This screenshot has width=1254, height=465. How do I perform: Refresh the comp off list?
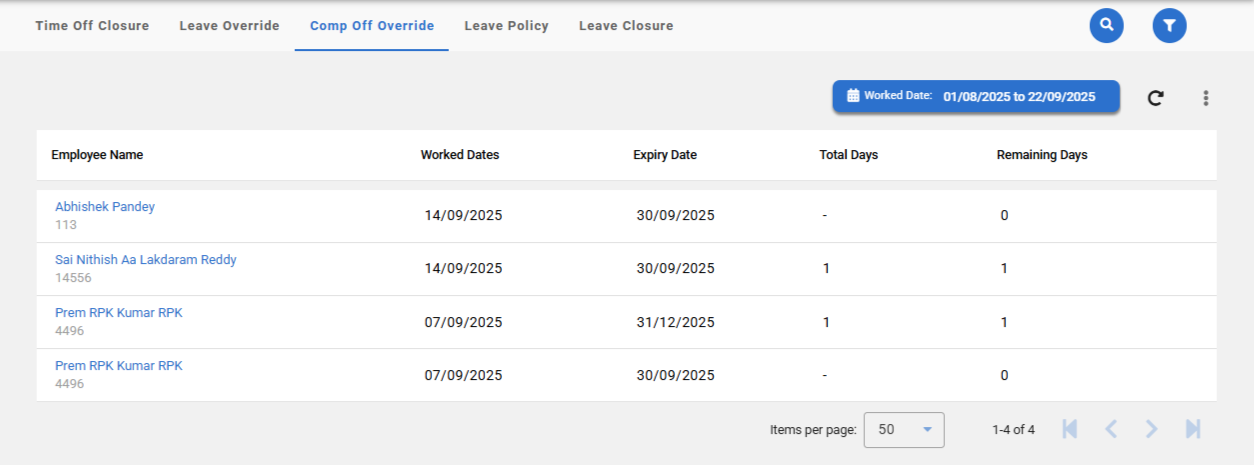[x=1155, y=98]
